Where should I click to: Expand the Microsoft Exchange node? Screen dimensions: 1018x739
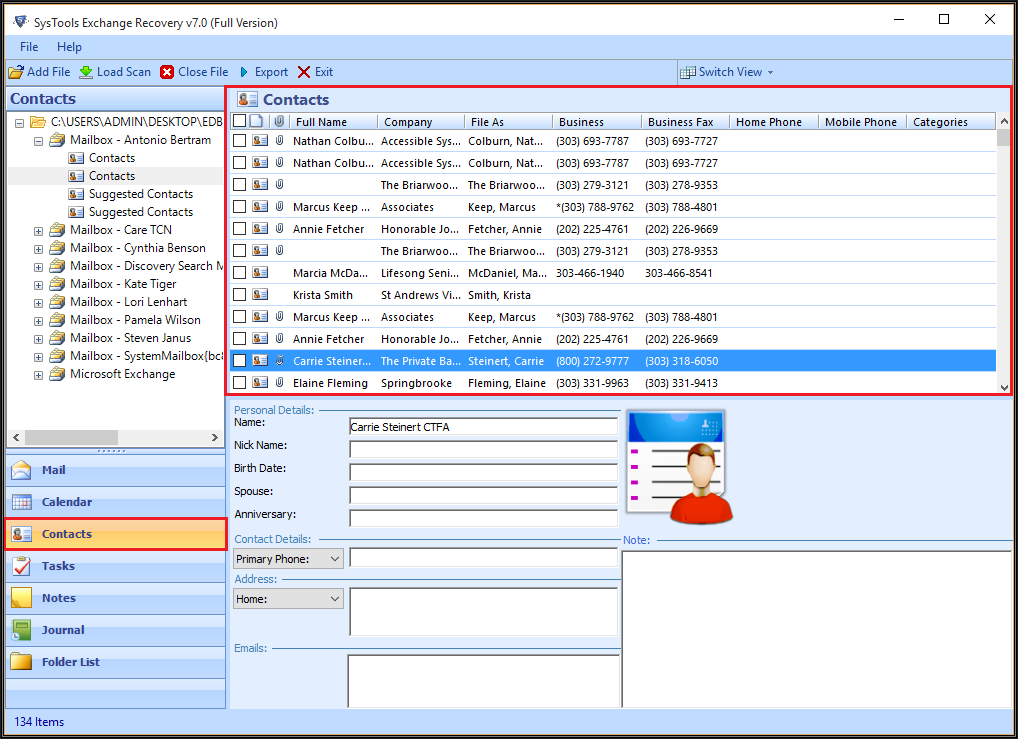coord(38,375)
